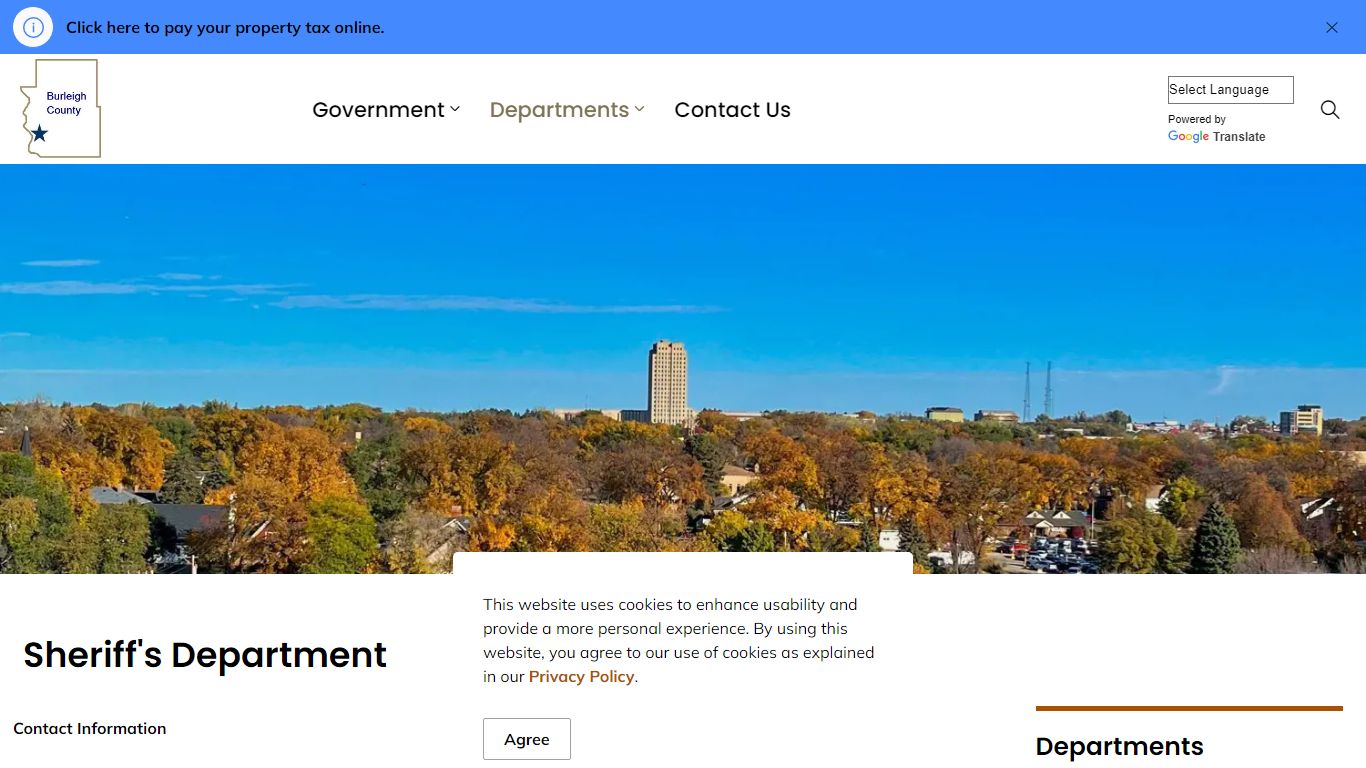The height and width of the screenshot is (768, 1366).
Task: Click the Sheriff's Department heading
Action: click(x=205, y=654)
